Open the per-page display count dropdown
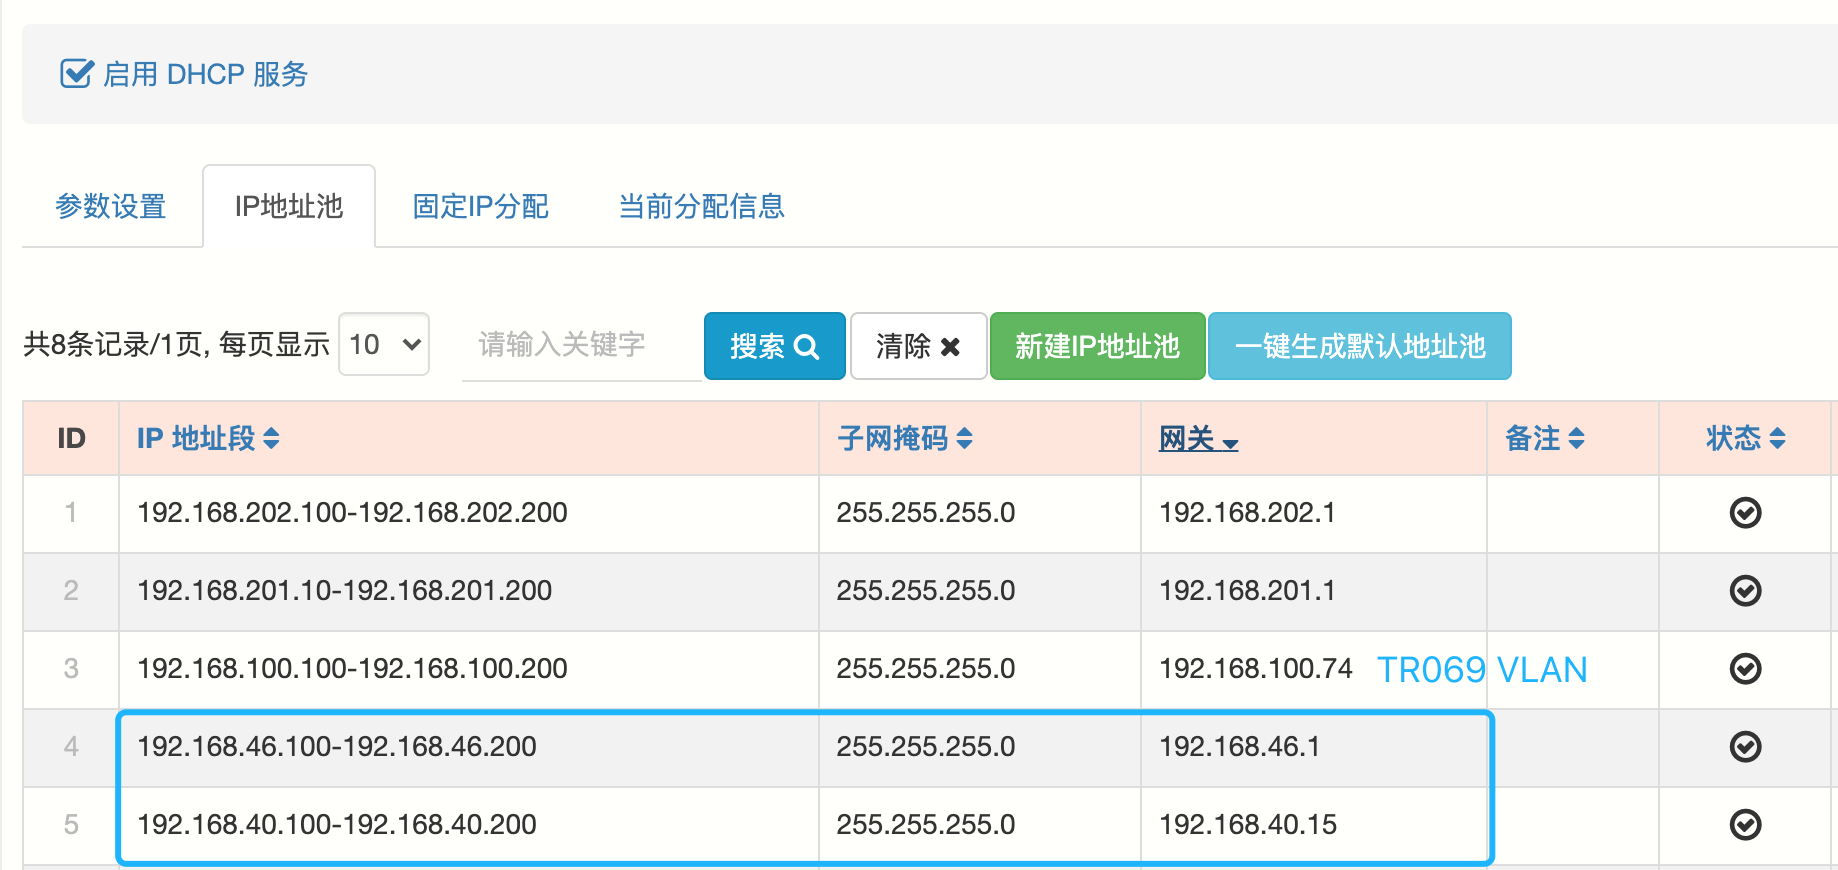Screen dimensions: 1838x870 (384, 345)
